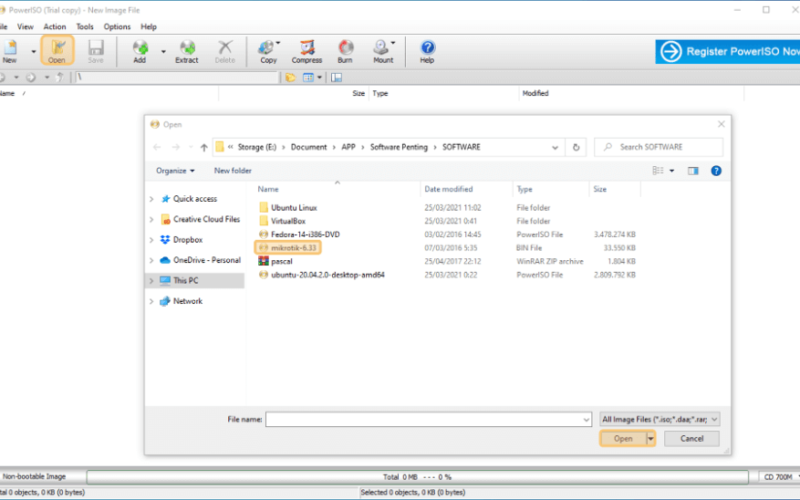The width and height of the screenshot is (800, 500).
Task: Expand the OneDrive - Personal node
Action: point(152,260)
